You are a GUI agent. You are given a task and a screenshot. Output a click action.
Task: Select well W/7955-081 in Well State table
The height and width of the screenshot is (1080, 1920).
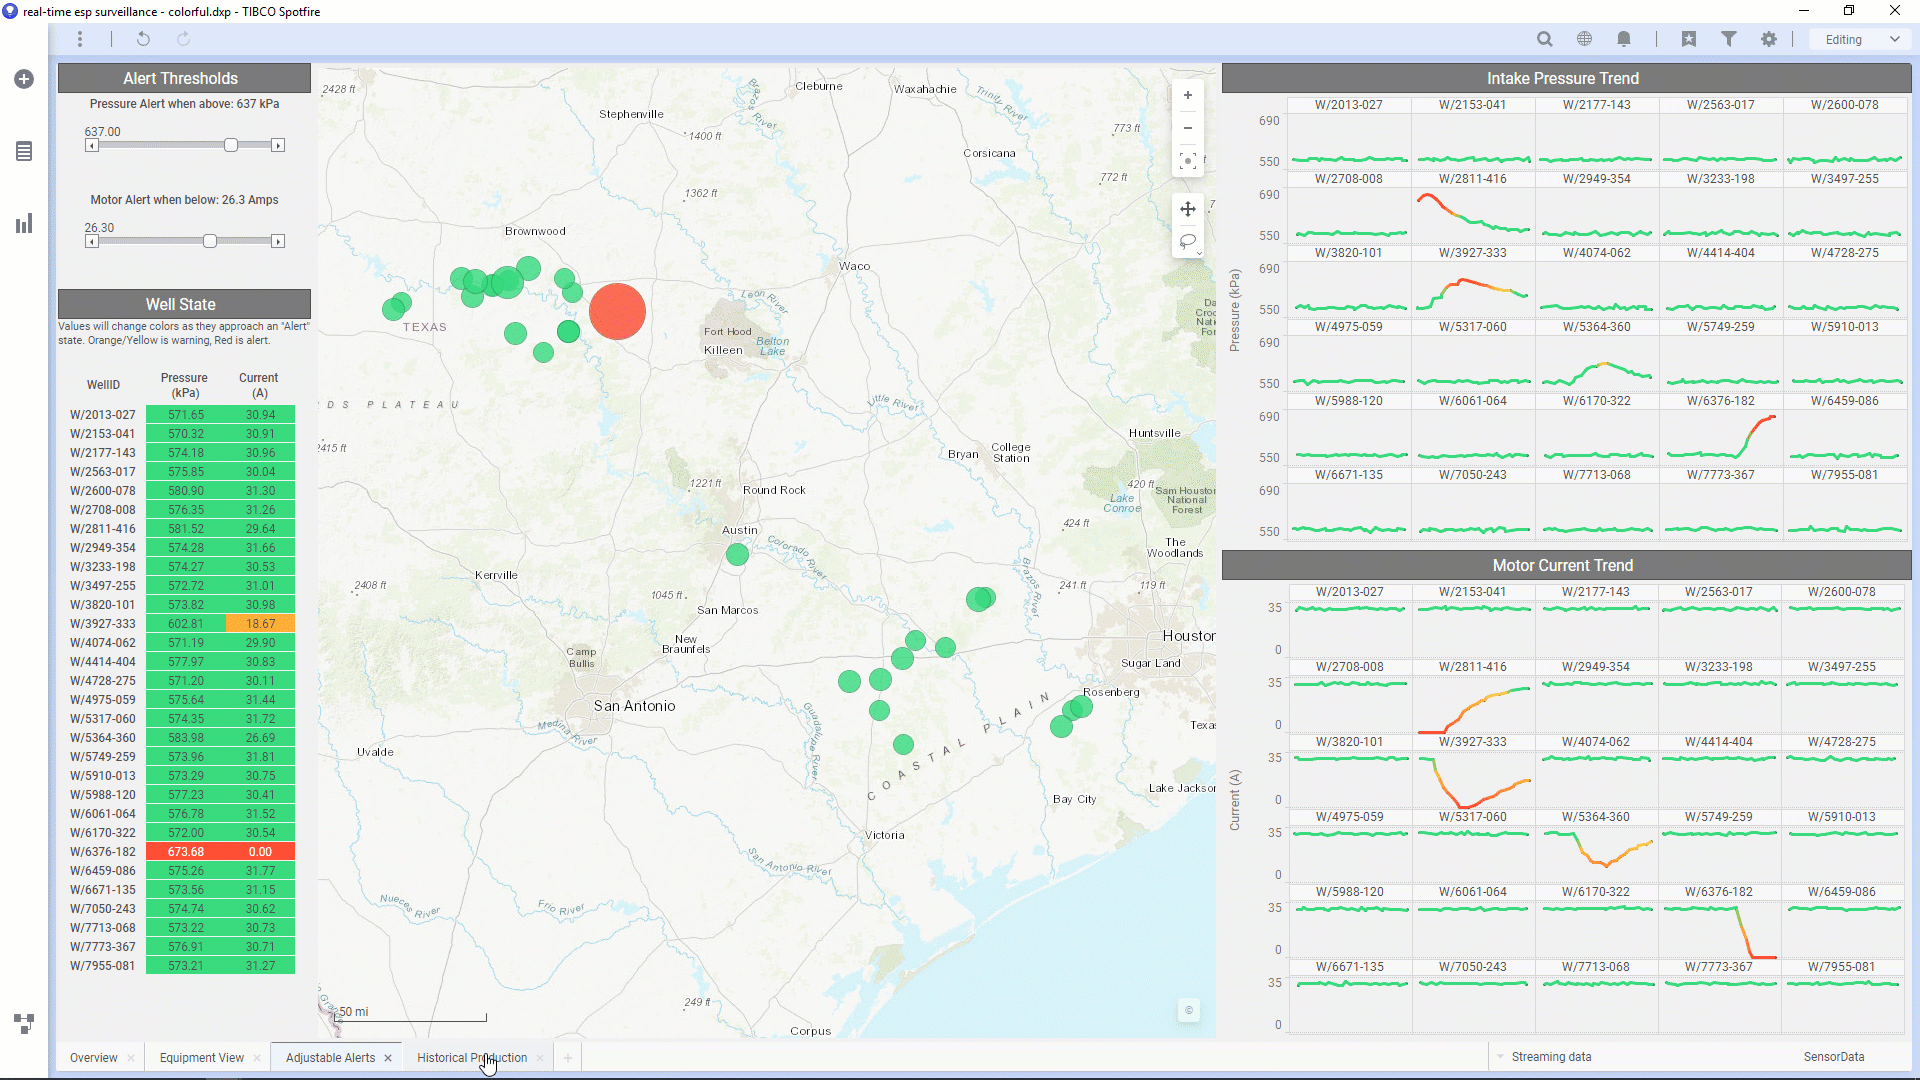pyautogui.click(x=103, y=966)
